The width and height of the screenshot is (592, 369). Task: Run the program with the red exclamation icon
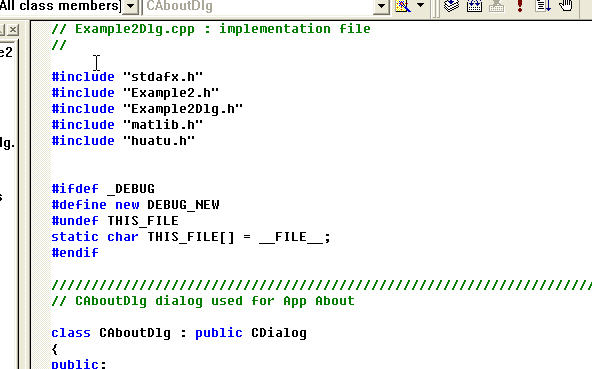[520, 6]
